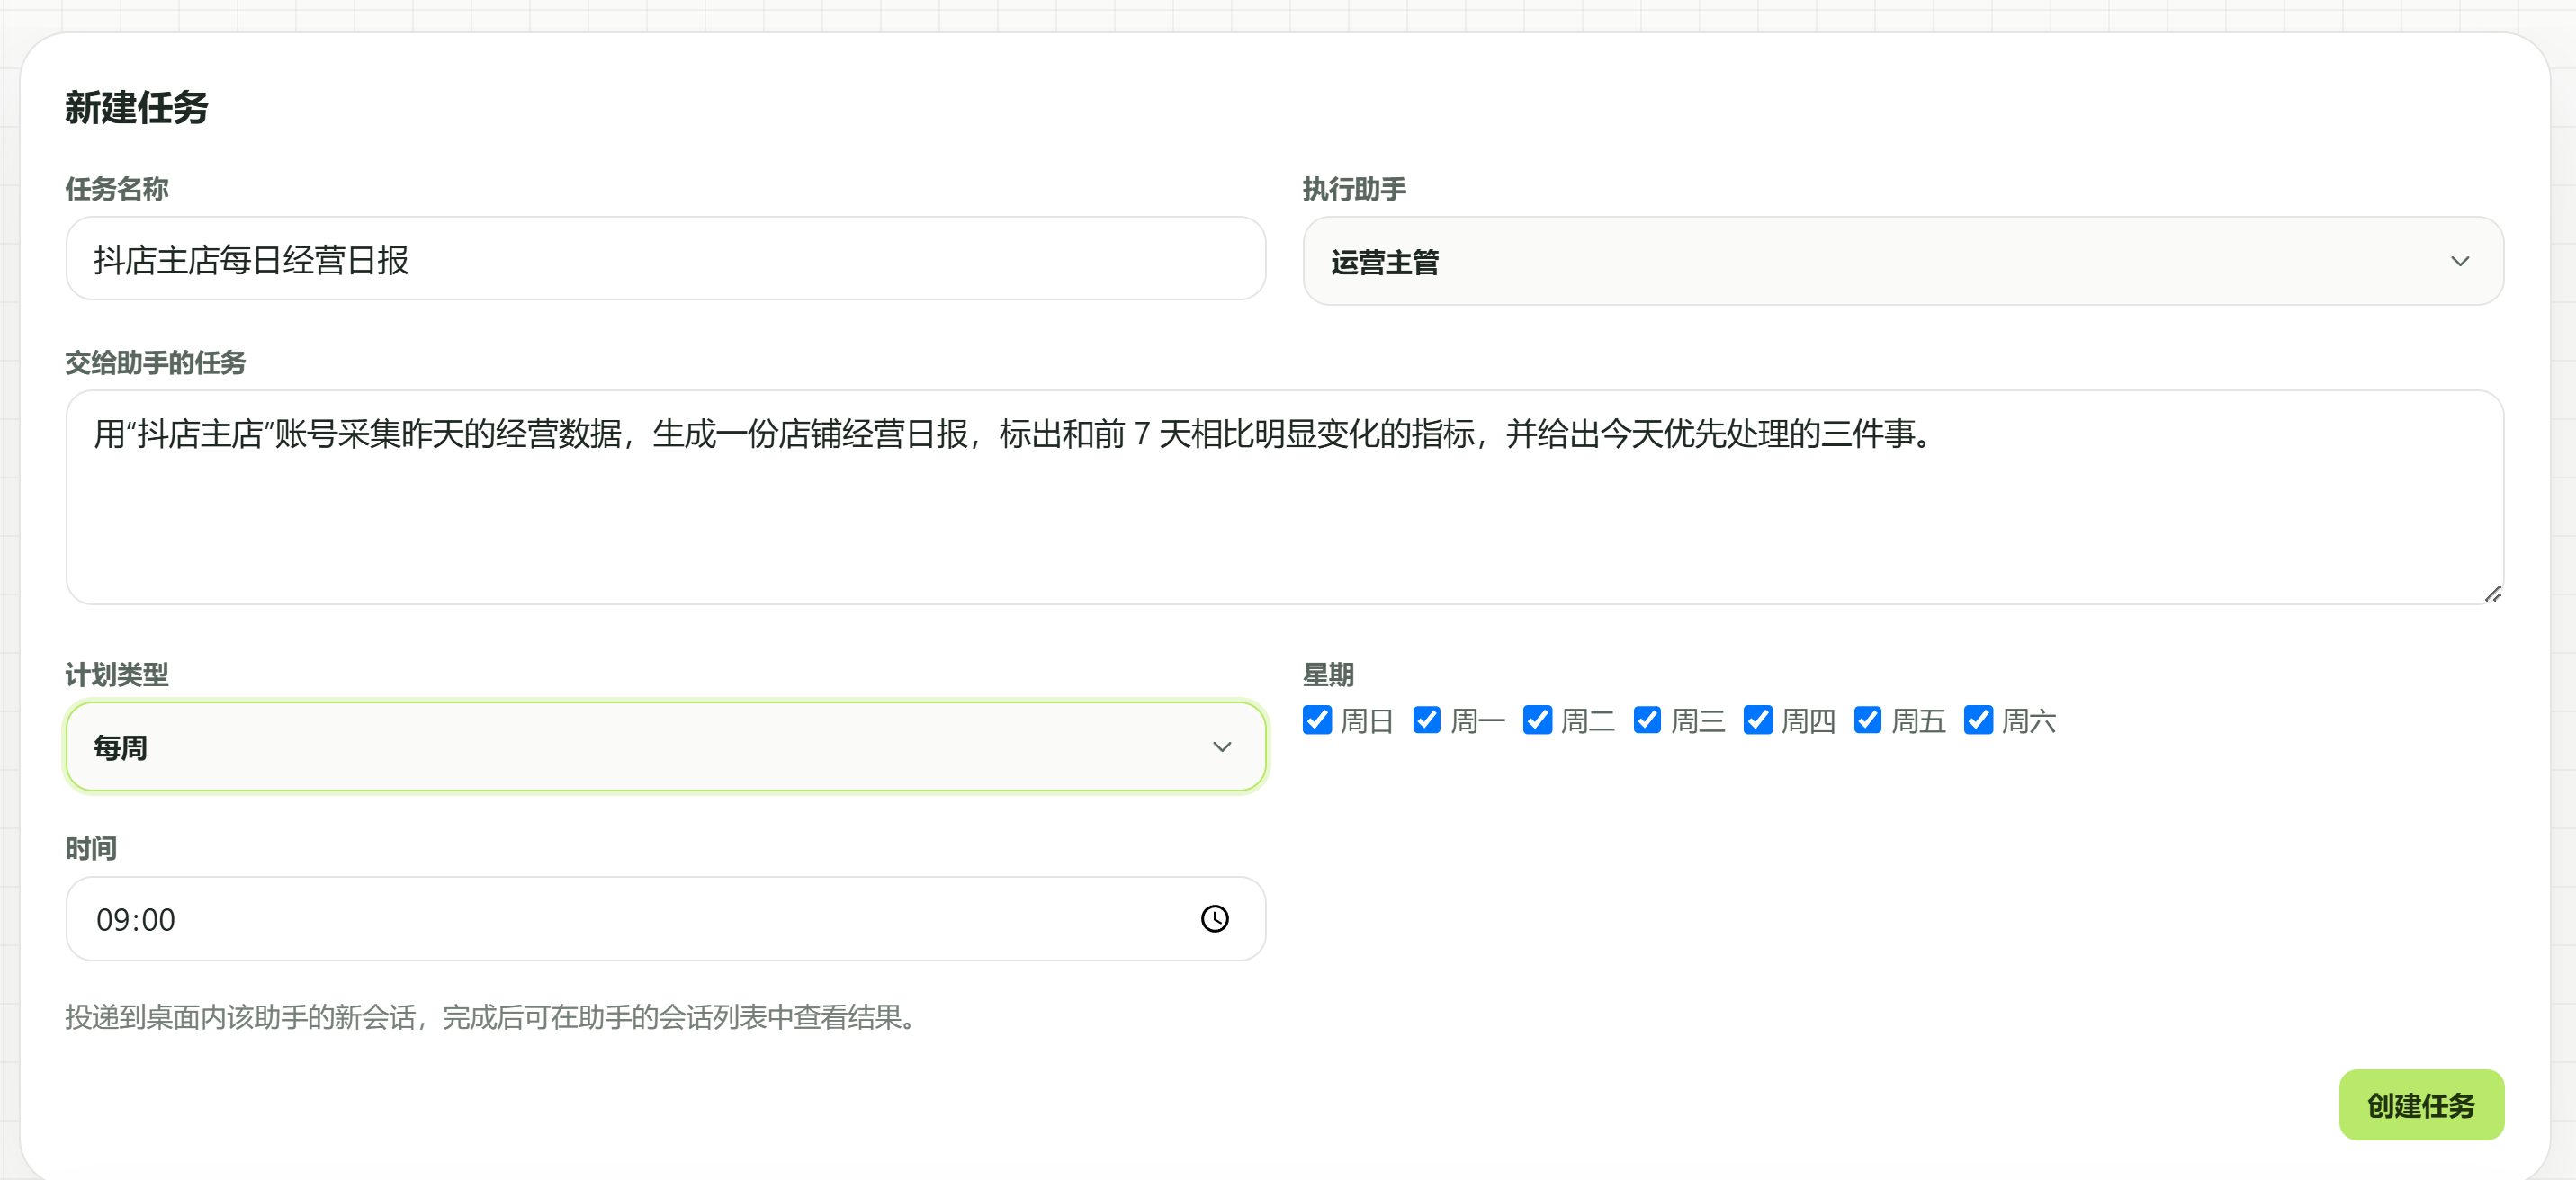
Task: Click the 星期 label
Action: (1328, 675)
